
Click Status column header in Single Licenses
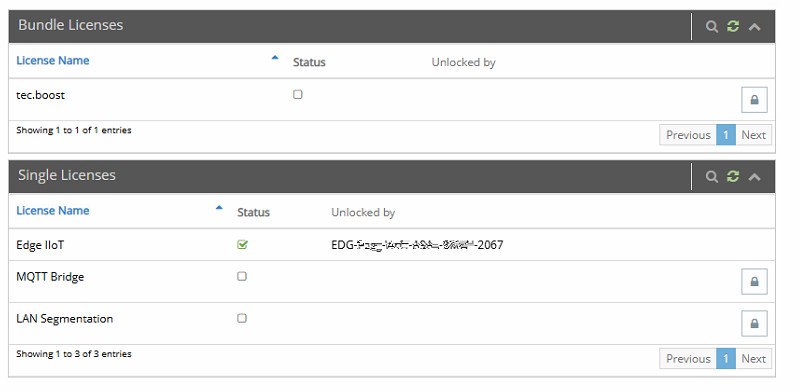(253, 212)
